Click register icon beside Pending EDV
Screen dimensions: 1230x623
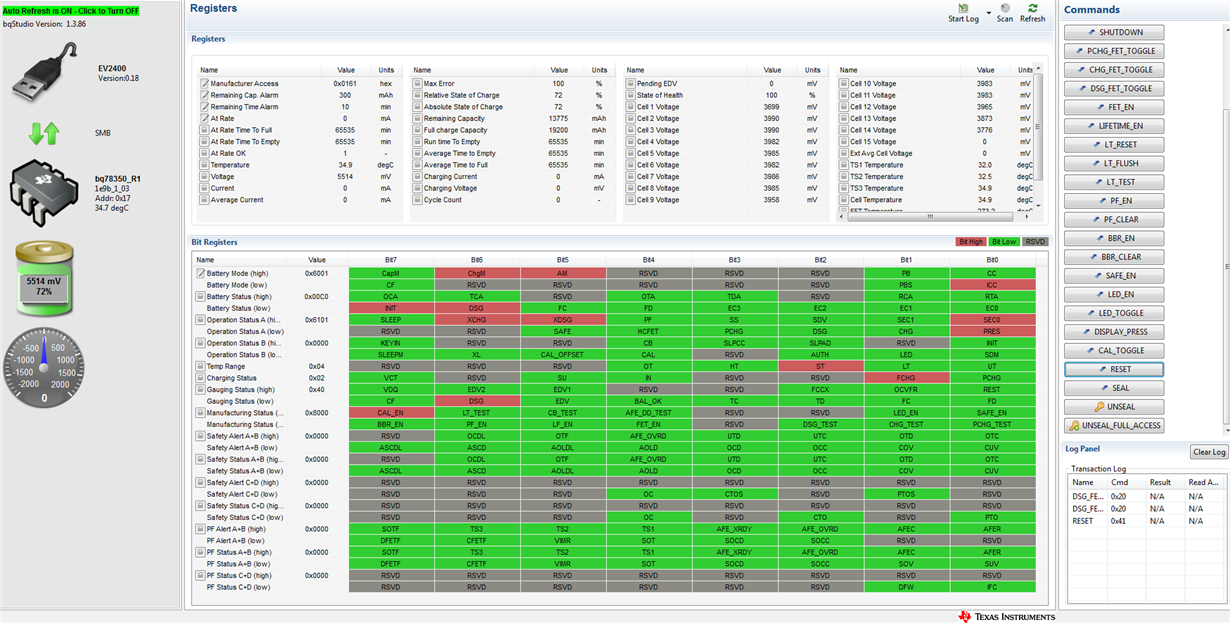[x=631, y=84]
